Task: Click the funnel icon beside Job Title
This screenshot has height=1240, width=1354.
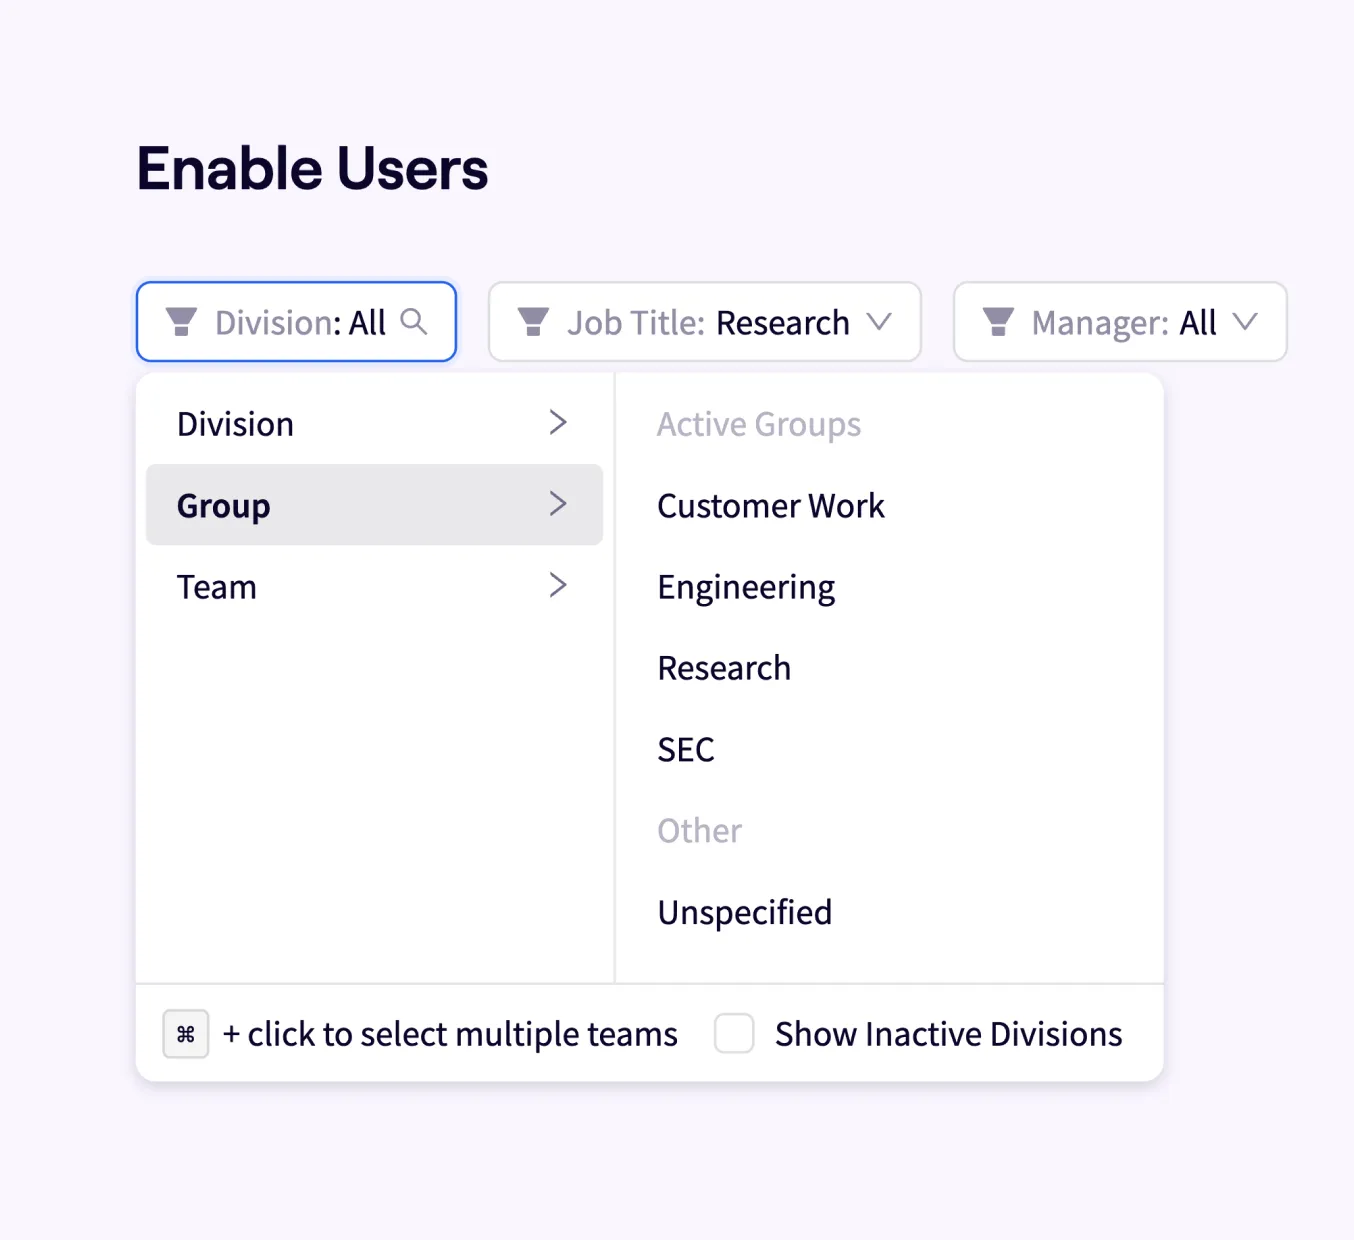Action: click(x=533, y=322)
